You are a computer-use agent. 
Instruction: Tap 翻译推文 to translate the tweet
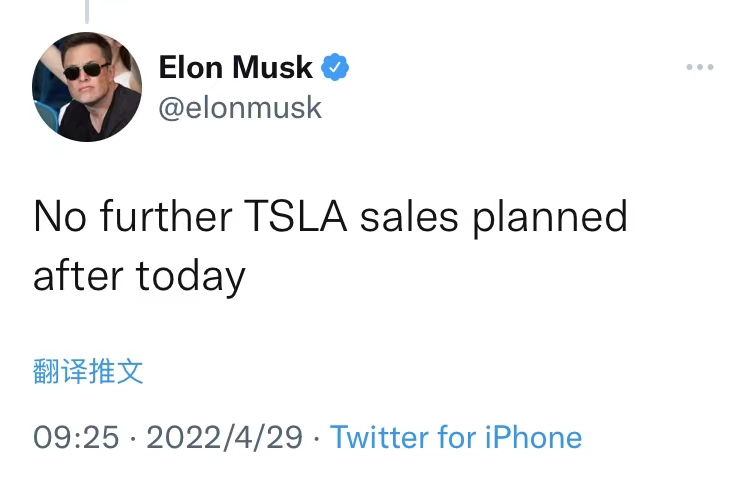click(88, 372)
